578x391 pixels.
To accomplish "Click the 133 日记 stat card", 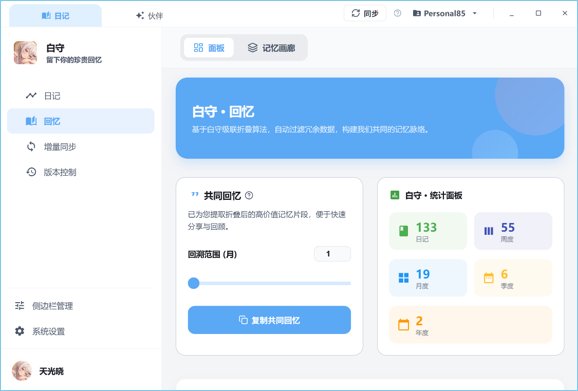I will click(x=428, y=231).
